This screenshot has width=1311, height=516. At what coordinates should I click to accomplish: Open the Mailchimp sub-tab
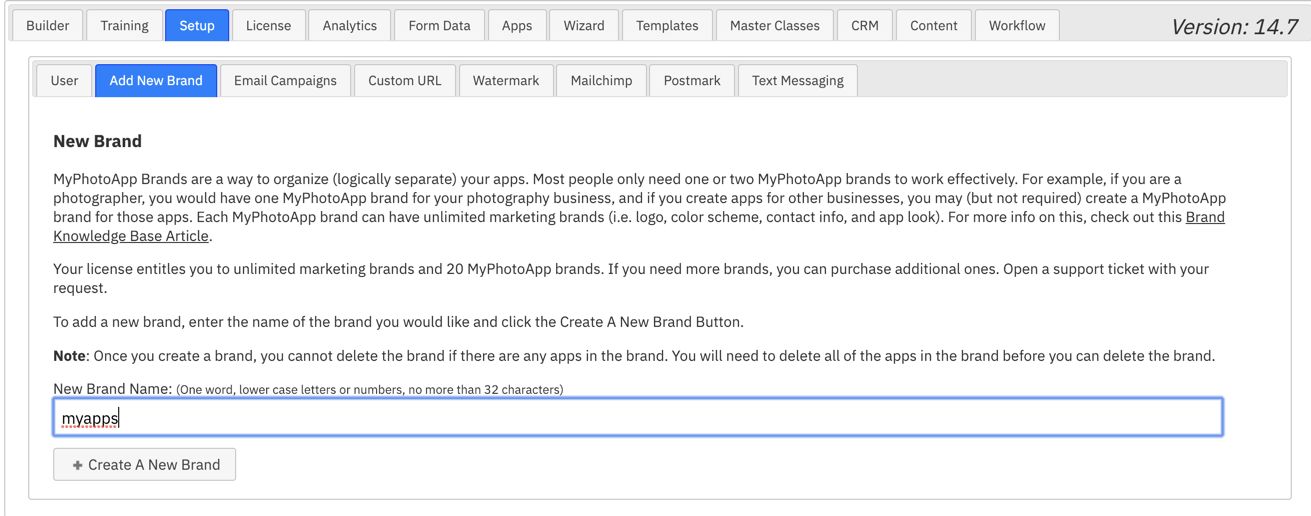pos(601,80)
